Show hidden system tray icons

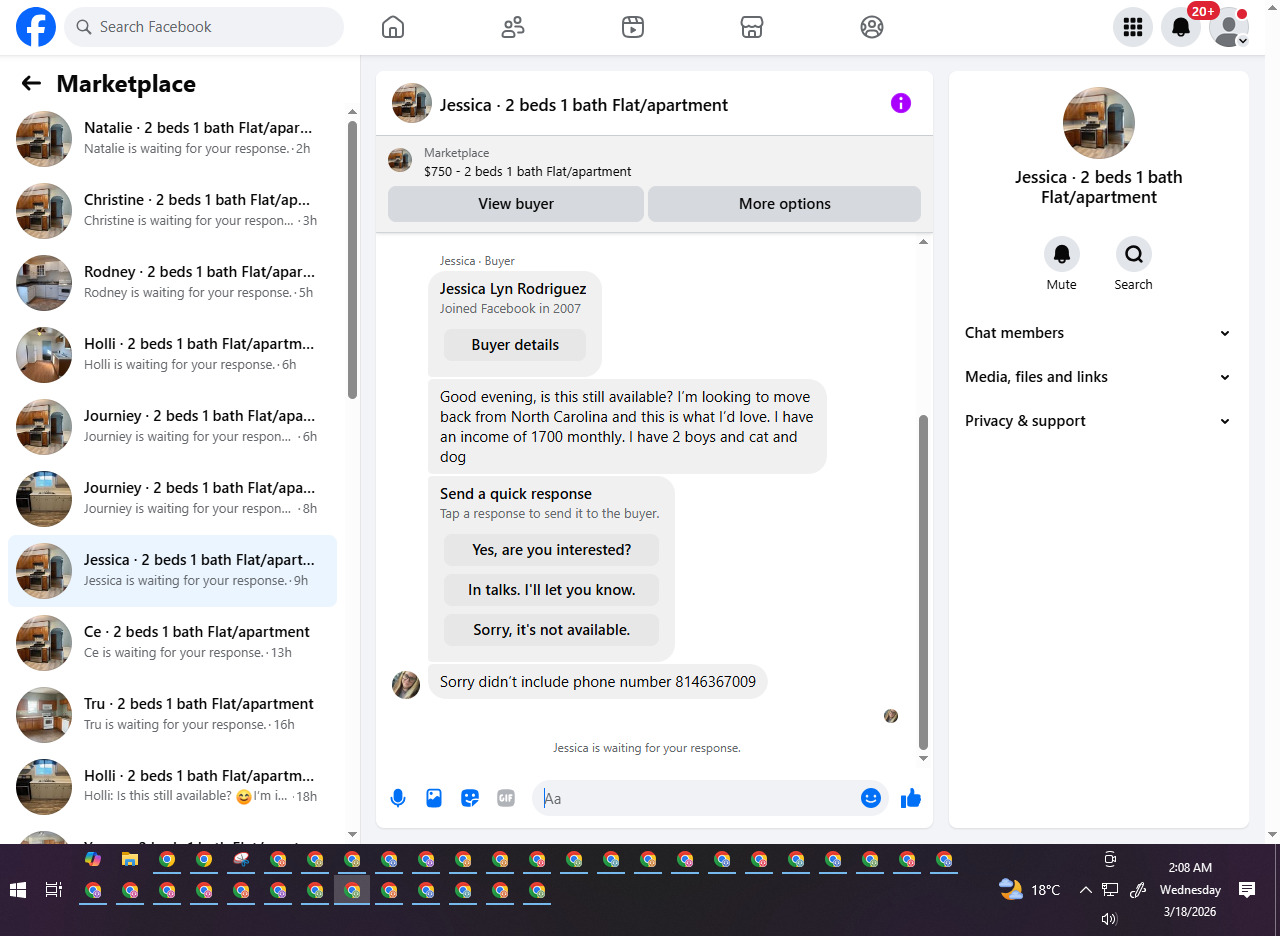point(1085,890)
